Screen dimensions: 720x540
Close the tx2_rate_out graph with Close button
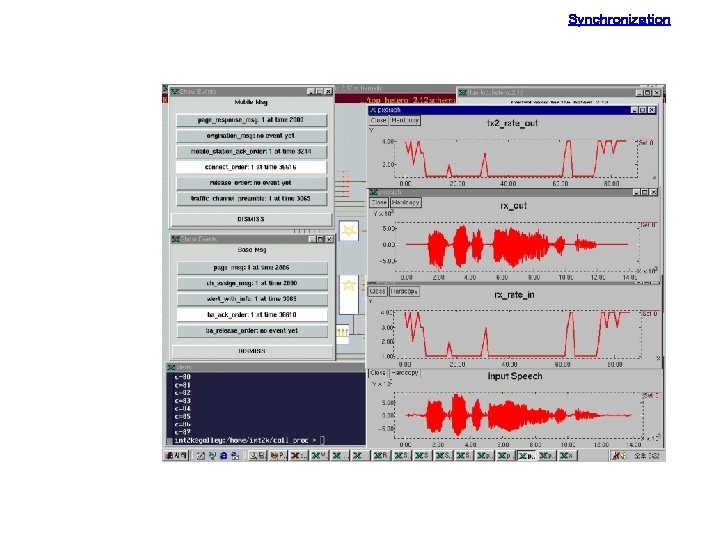[x=378, y=120]
